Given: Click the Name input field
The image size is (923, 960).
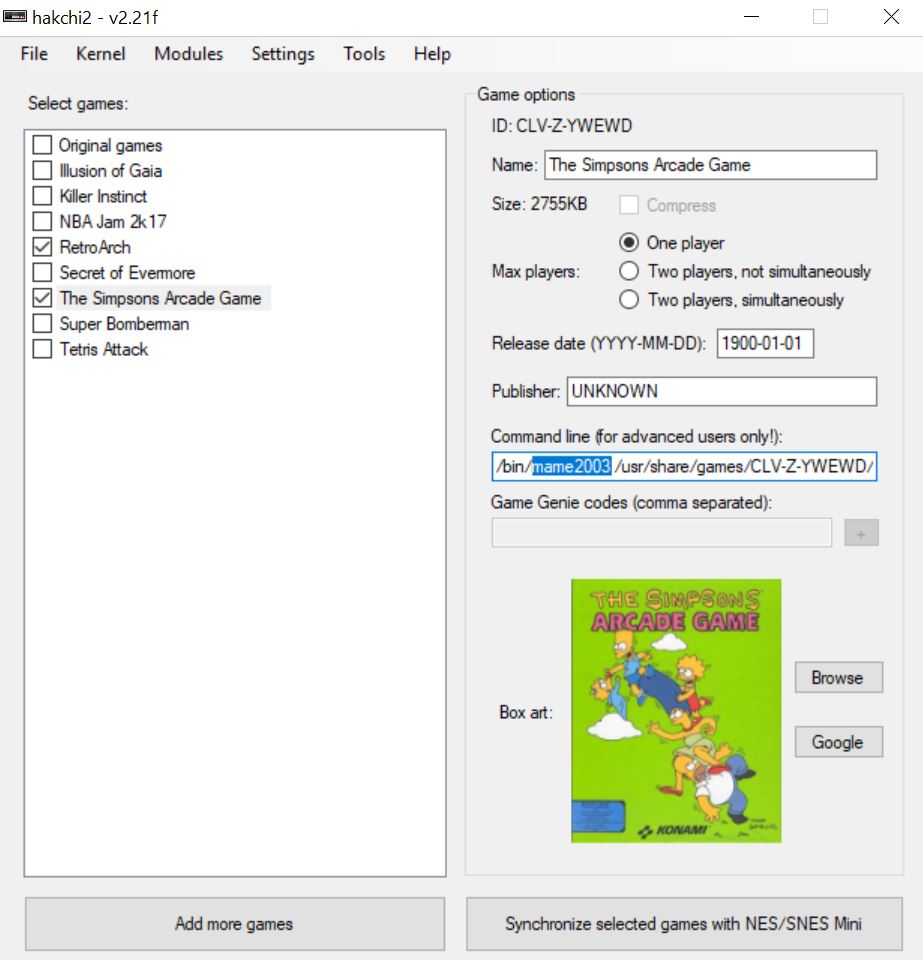Looking at the screenshot, I should click(x=711, y=165).
